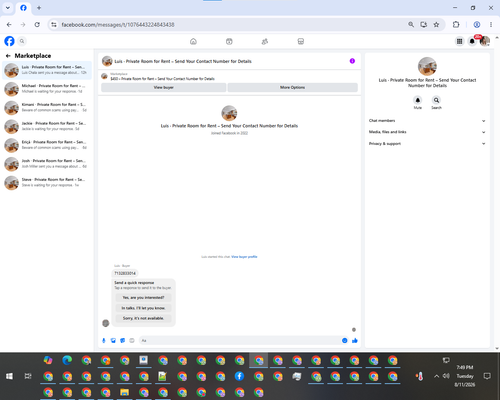Click the large listing photo in the right panel
This screenshot has height=400, width=500.
(427, 66)
